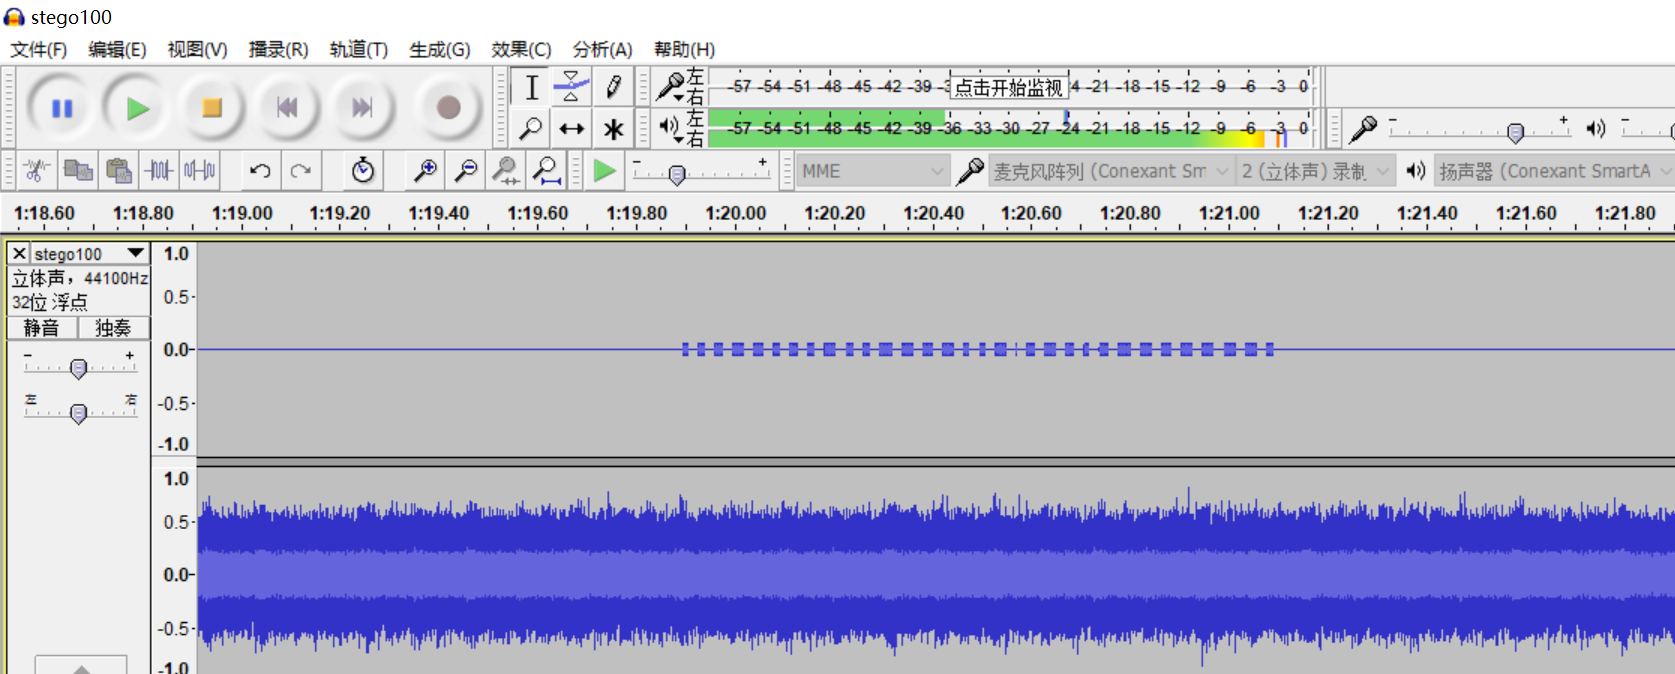
Task: Click timeline ruler at 1:20.00
Action: [735, 213]
